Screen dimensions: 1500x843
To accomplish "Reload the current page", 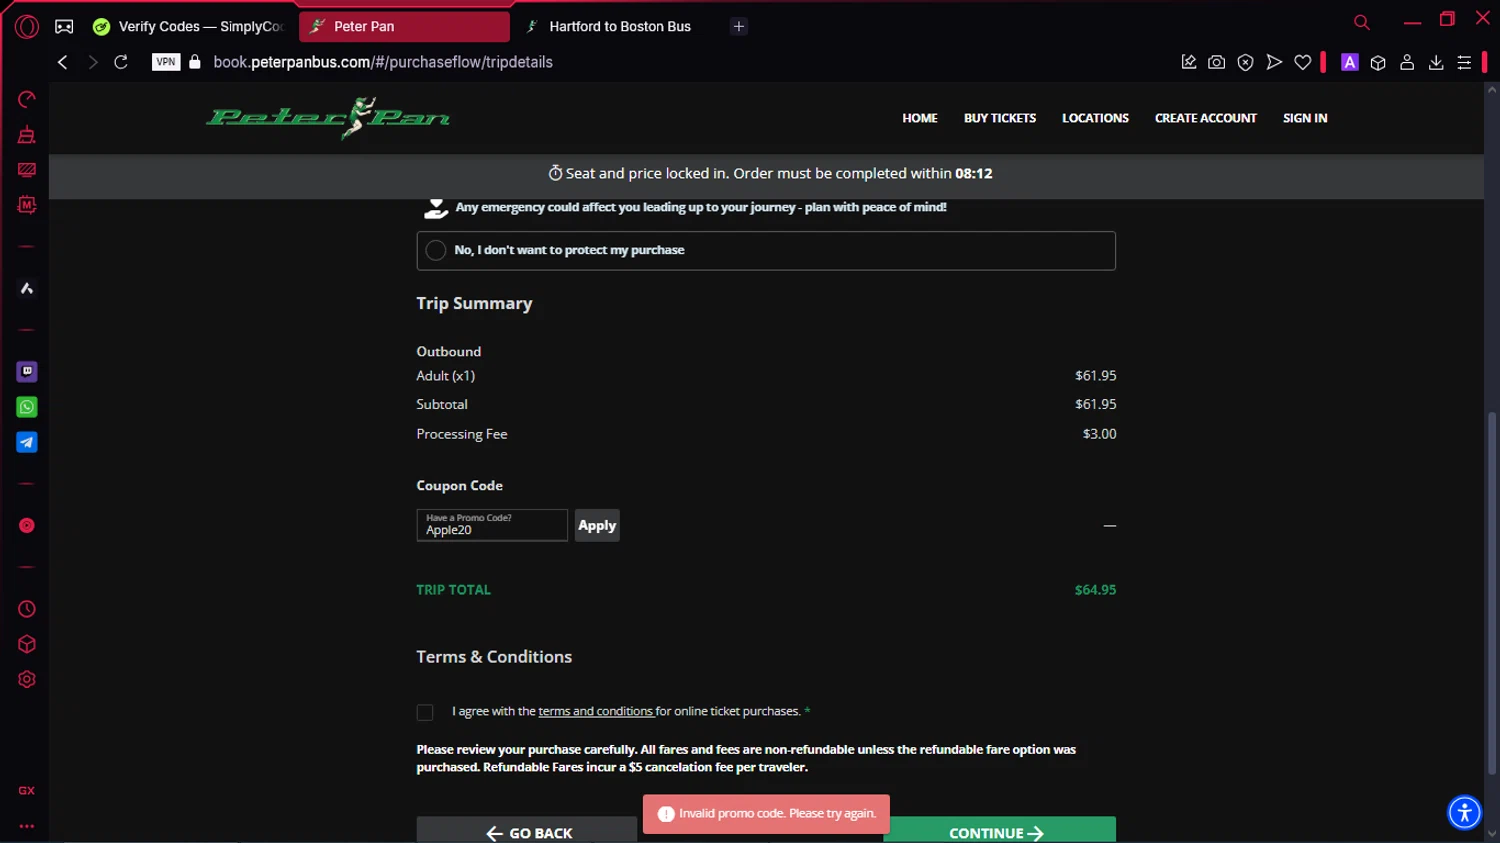I will (121, 62).
